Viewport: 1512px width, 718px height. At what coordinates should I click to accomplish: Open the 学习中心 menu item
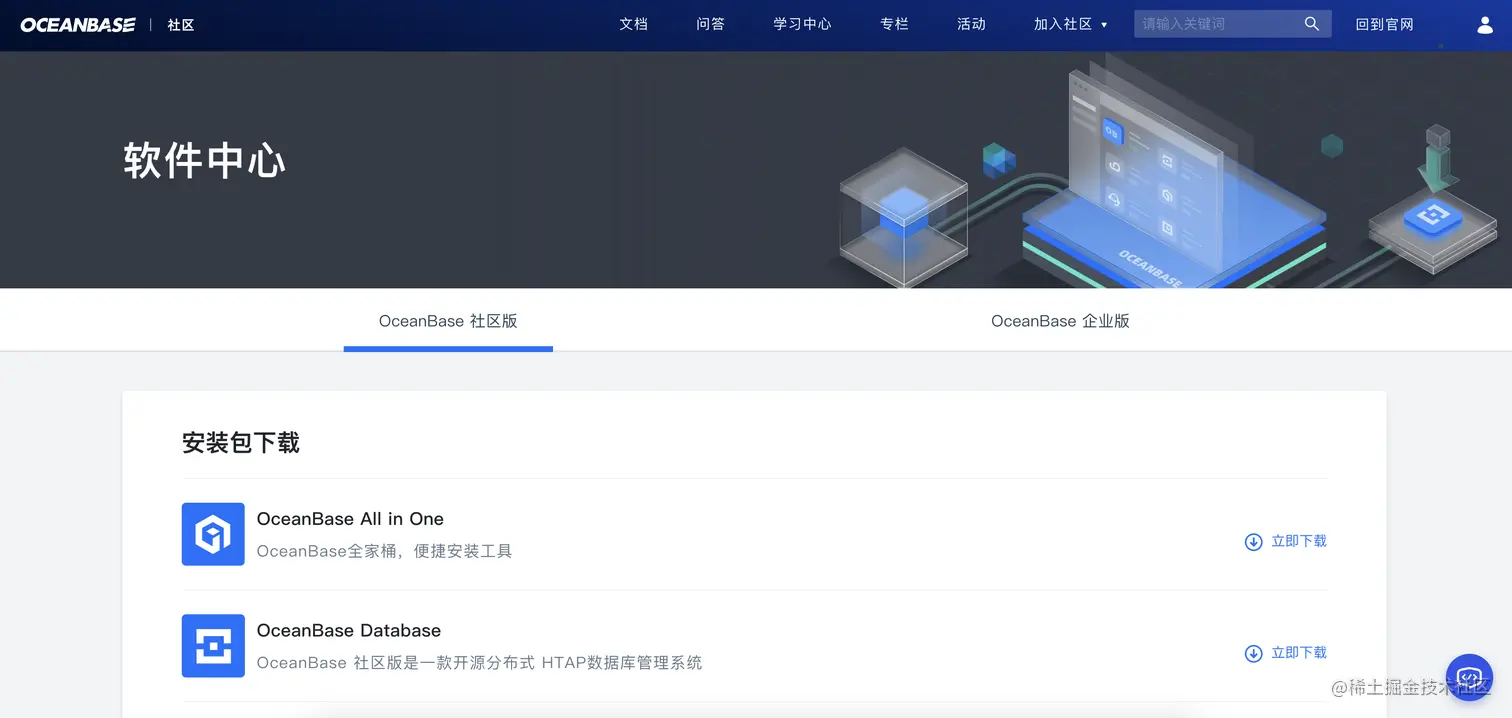(802, 24)
